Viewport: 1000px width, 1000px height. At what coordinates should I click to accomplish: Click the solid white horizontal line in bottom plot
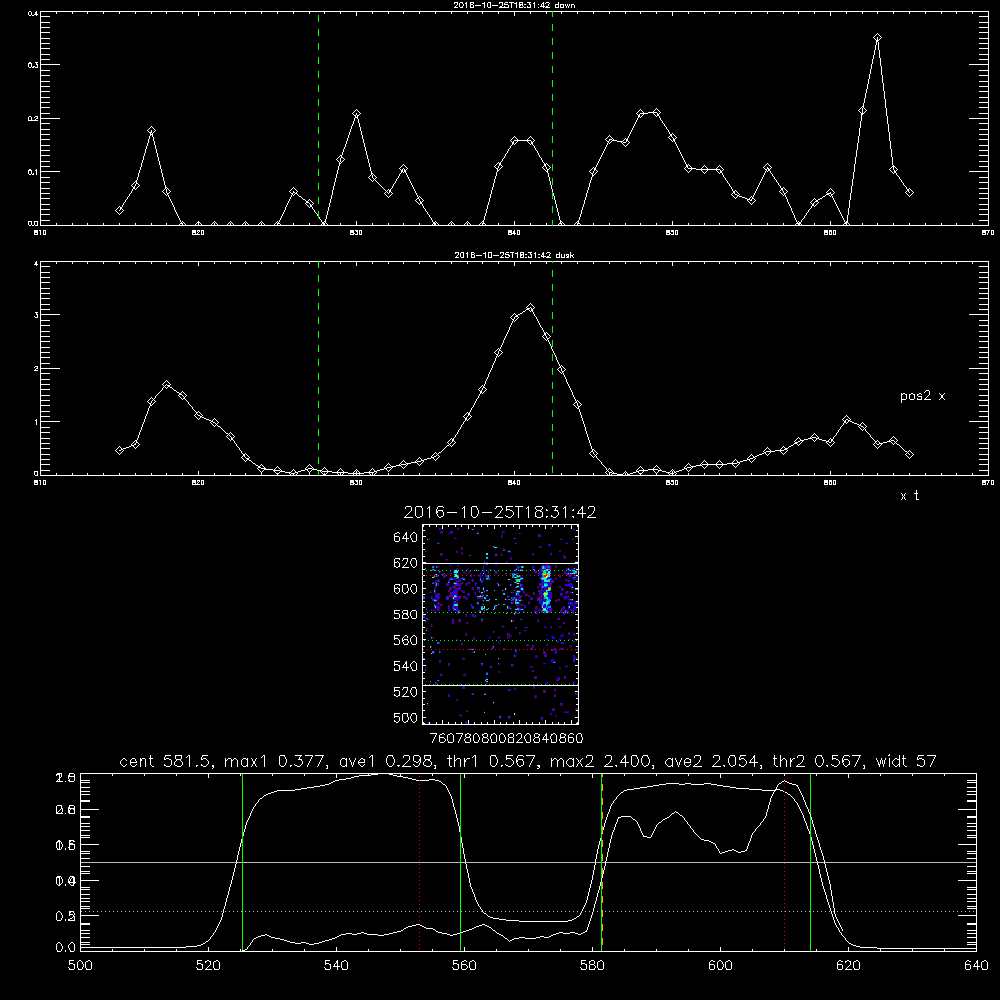tap(528, 862)
